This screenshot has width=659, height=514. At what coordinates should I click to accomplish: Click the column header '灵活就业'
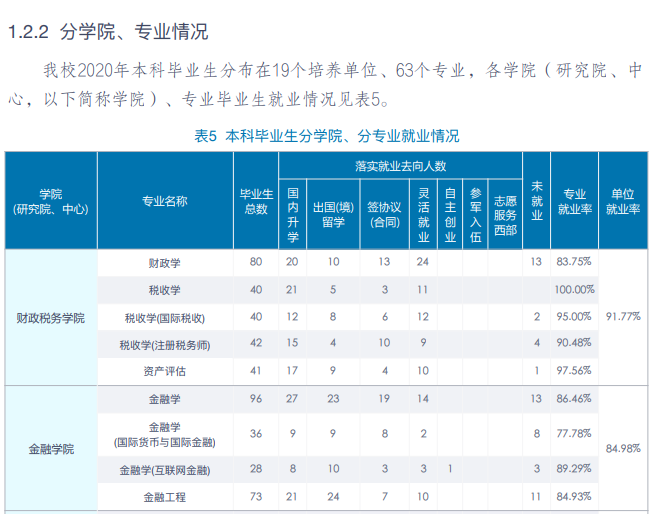pyautogui.click(x=424, y=215)
